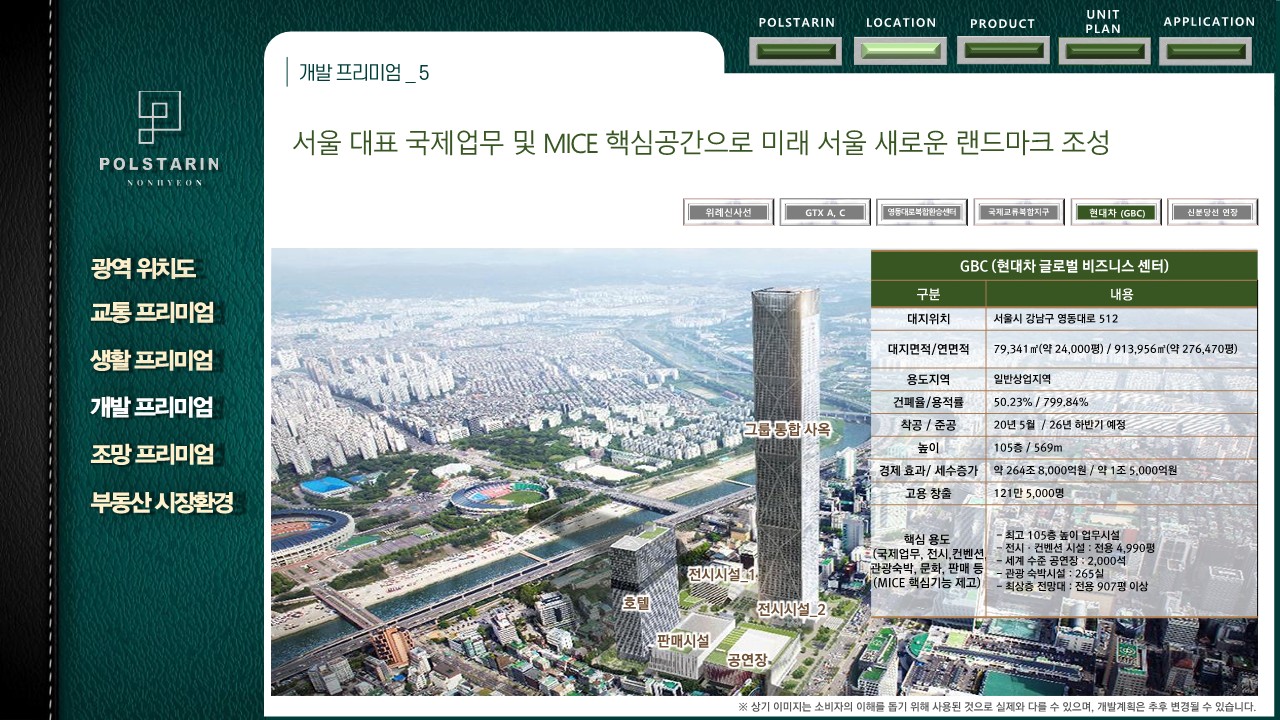Go to 생활 프리미엄 page
Screen dimensions: 1280x720
152,360
